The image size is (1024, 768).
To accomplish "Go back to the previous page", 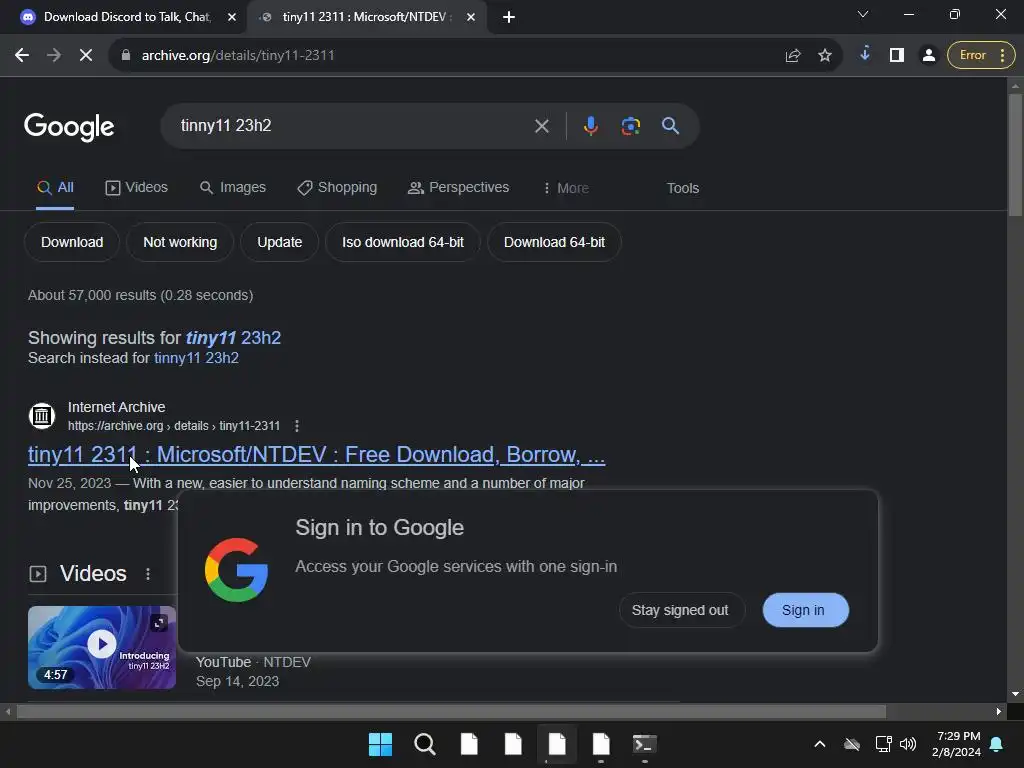I will point(22,56).
